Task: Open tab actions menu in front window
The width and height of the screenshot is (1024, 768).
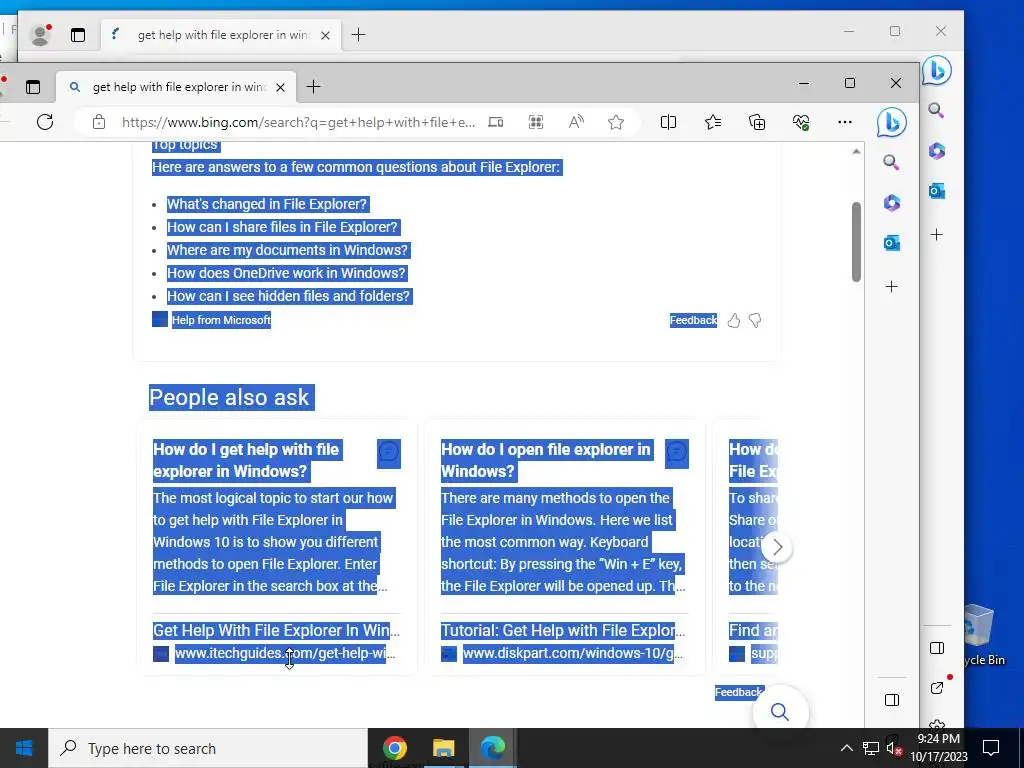Action: click(x=33, y=87)
